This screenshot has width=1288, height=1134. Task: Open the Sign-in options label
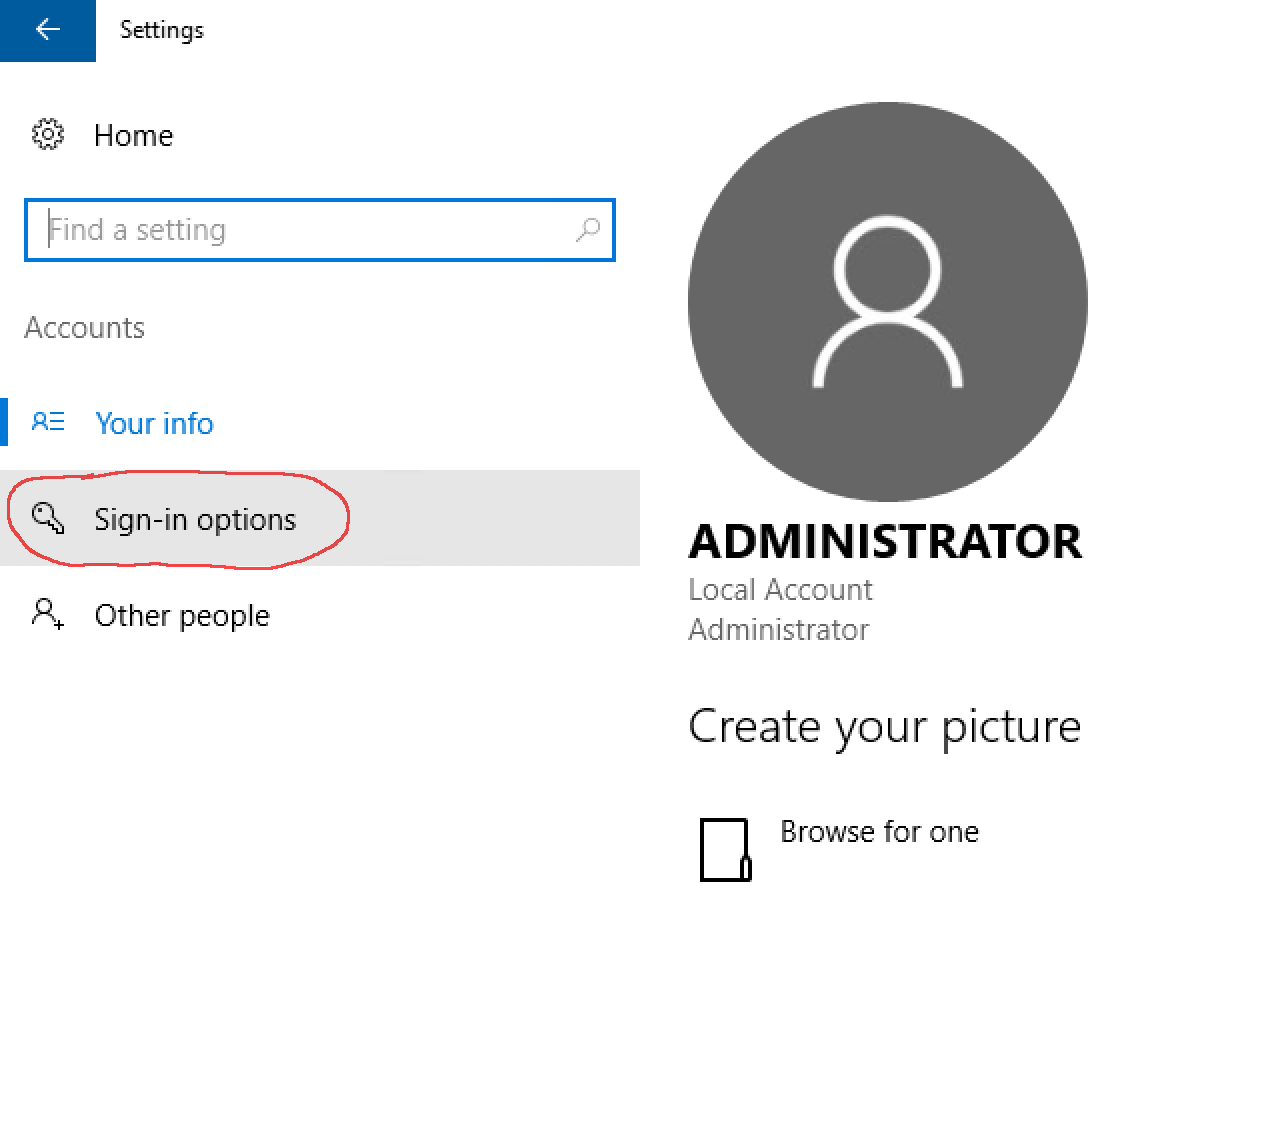195,520
